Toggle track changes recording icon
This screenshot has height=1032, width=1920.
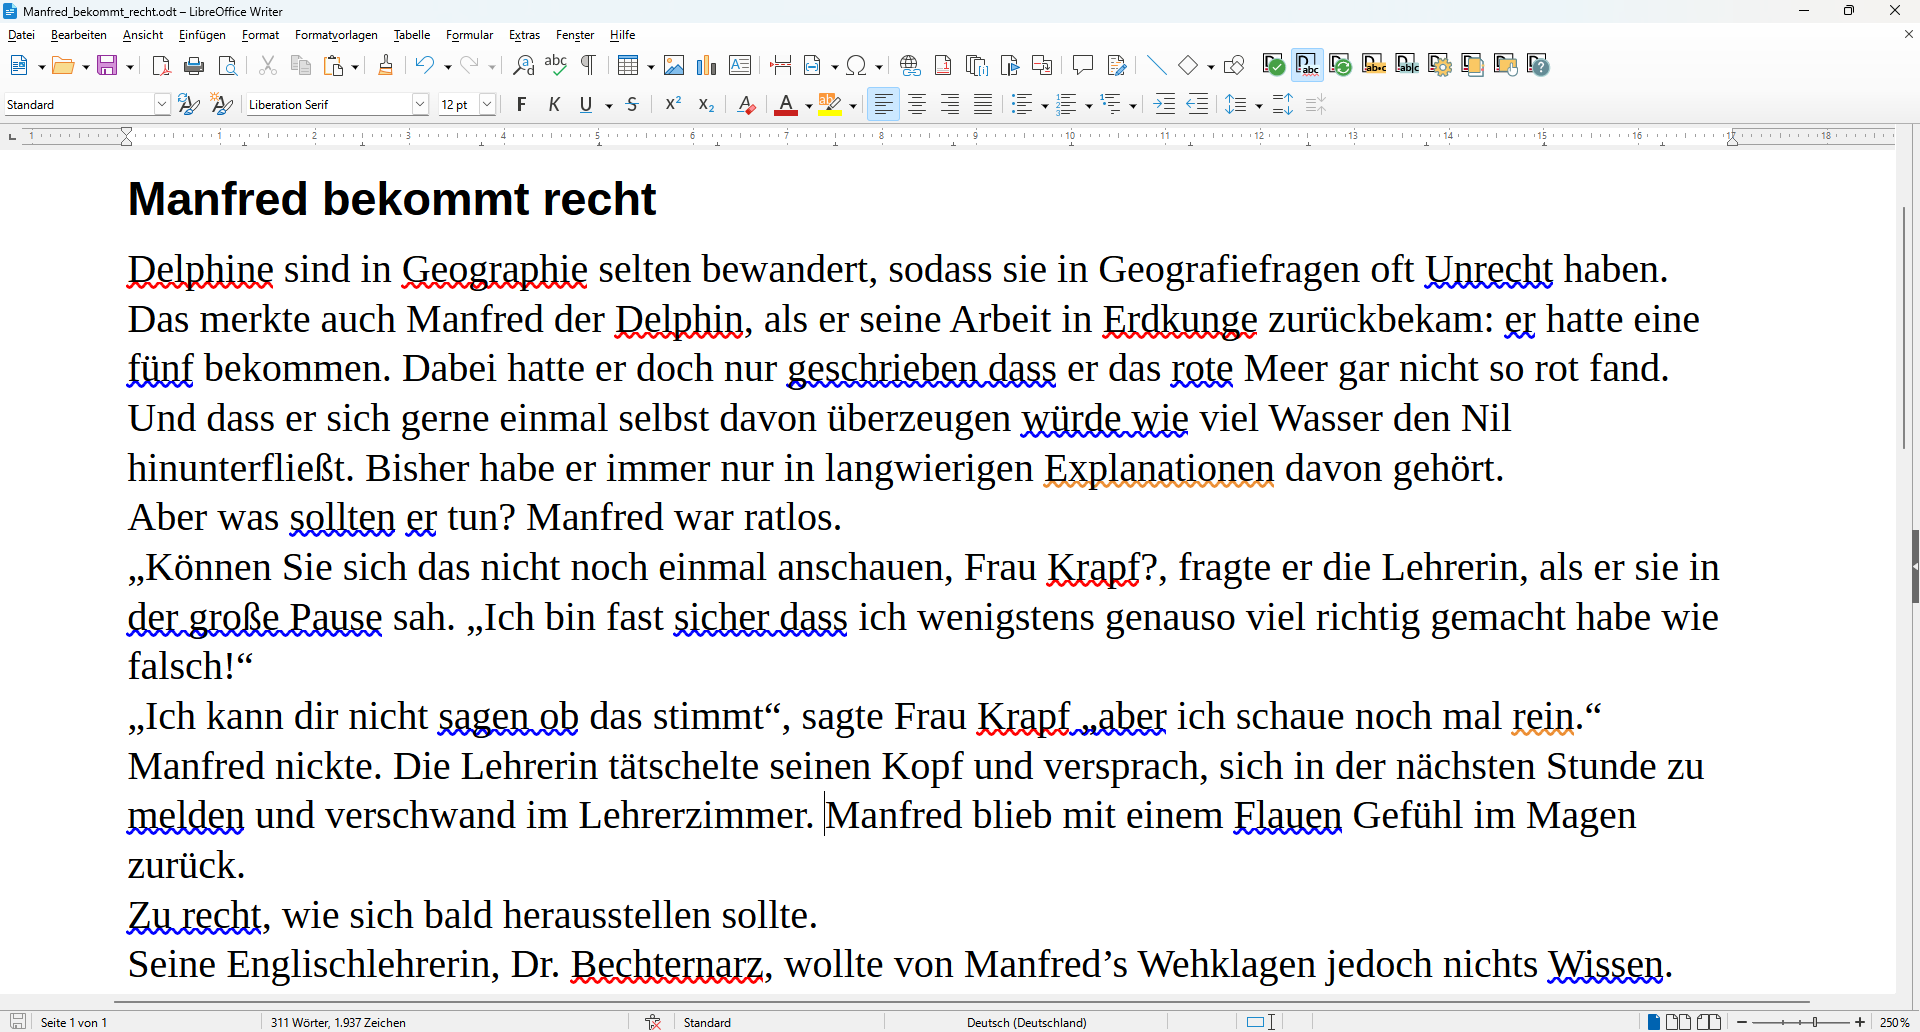[1117, 66]
